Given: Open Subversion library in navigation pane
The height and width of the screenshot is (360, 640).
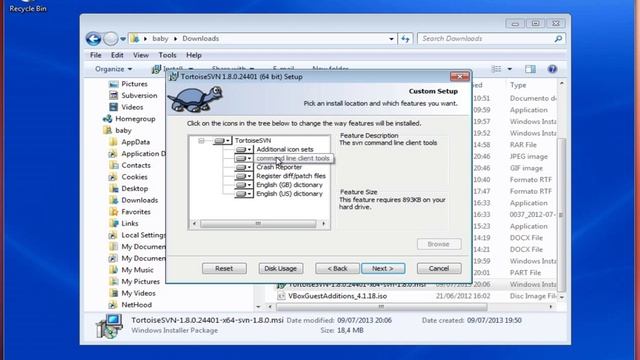Looking at the screenshot, I should [139, 96].
